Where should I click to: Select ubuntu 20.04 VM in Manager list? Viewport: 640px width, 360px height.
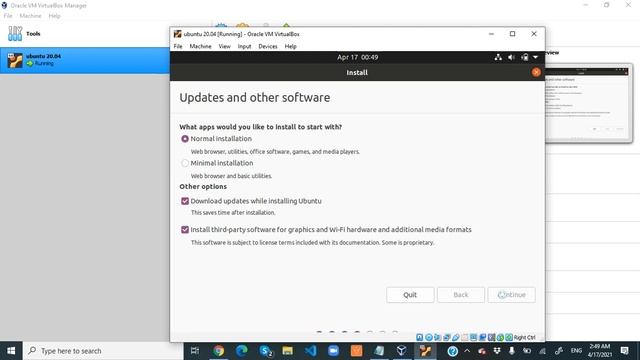85,60
